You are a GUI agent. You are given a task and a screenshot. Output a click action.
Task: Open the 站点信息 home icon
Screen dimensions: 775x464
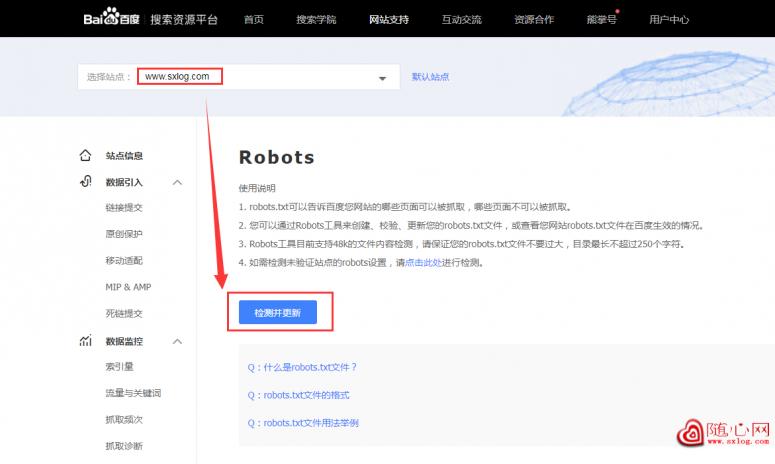tap(86, 155)
